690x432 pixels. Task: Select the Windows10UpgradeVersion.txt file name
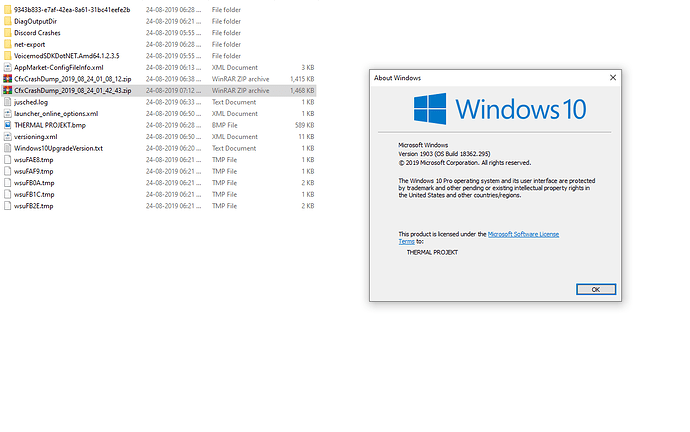(58, 148)
